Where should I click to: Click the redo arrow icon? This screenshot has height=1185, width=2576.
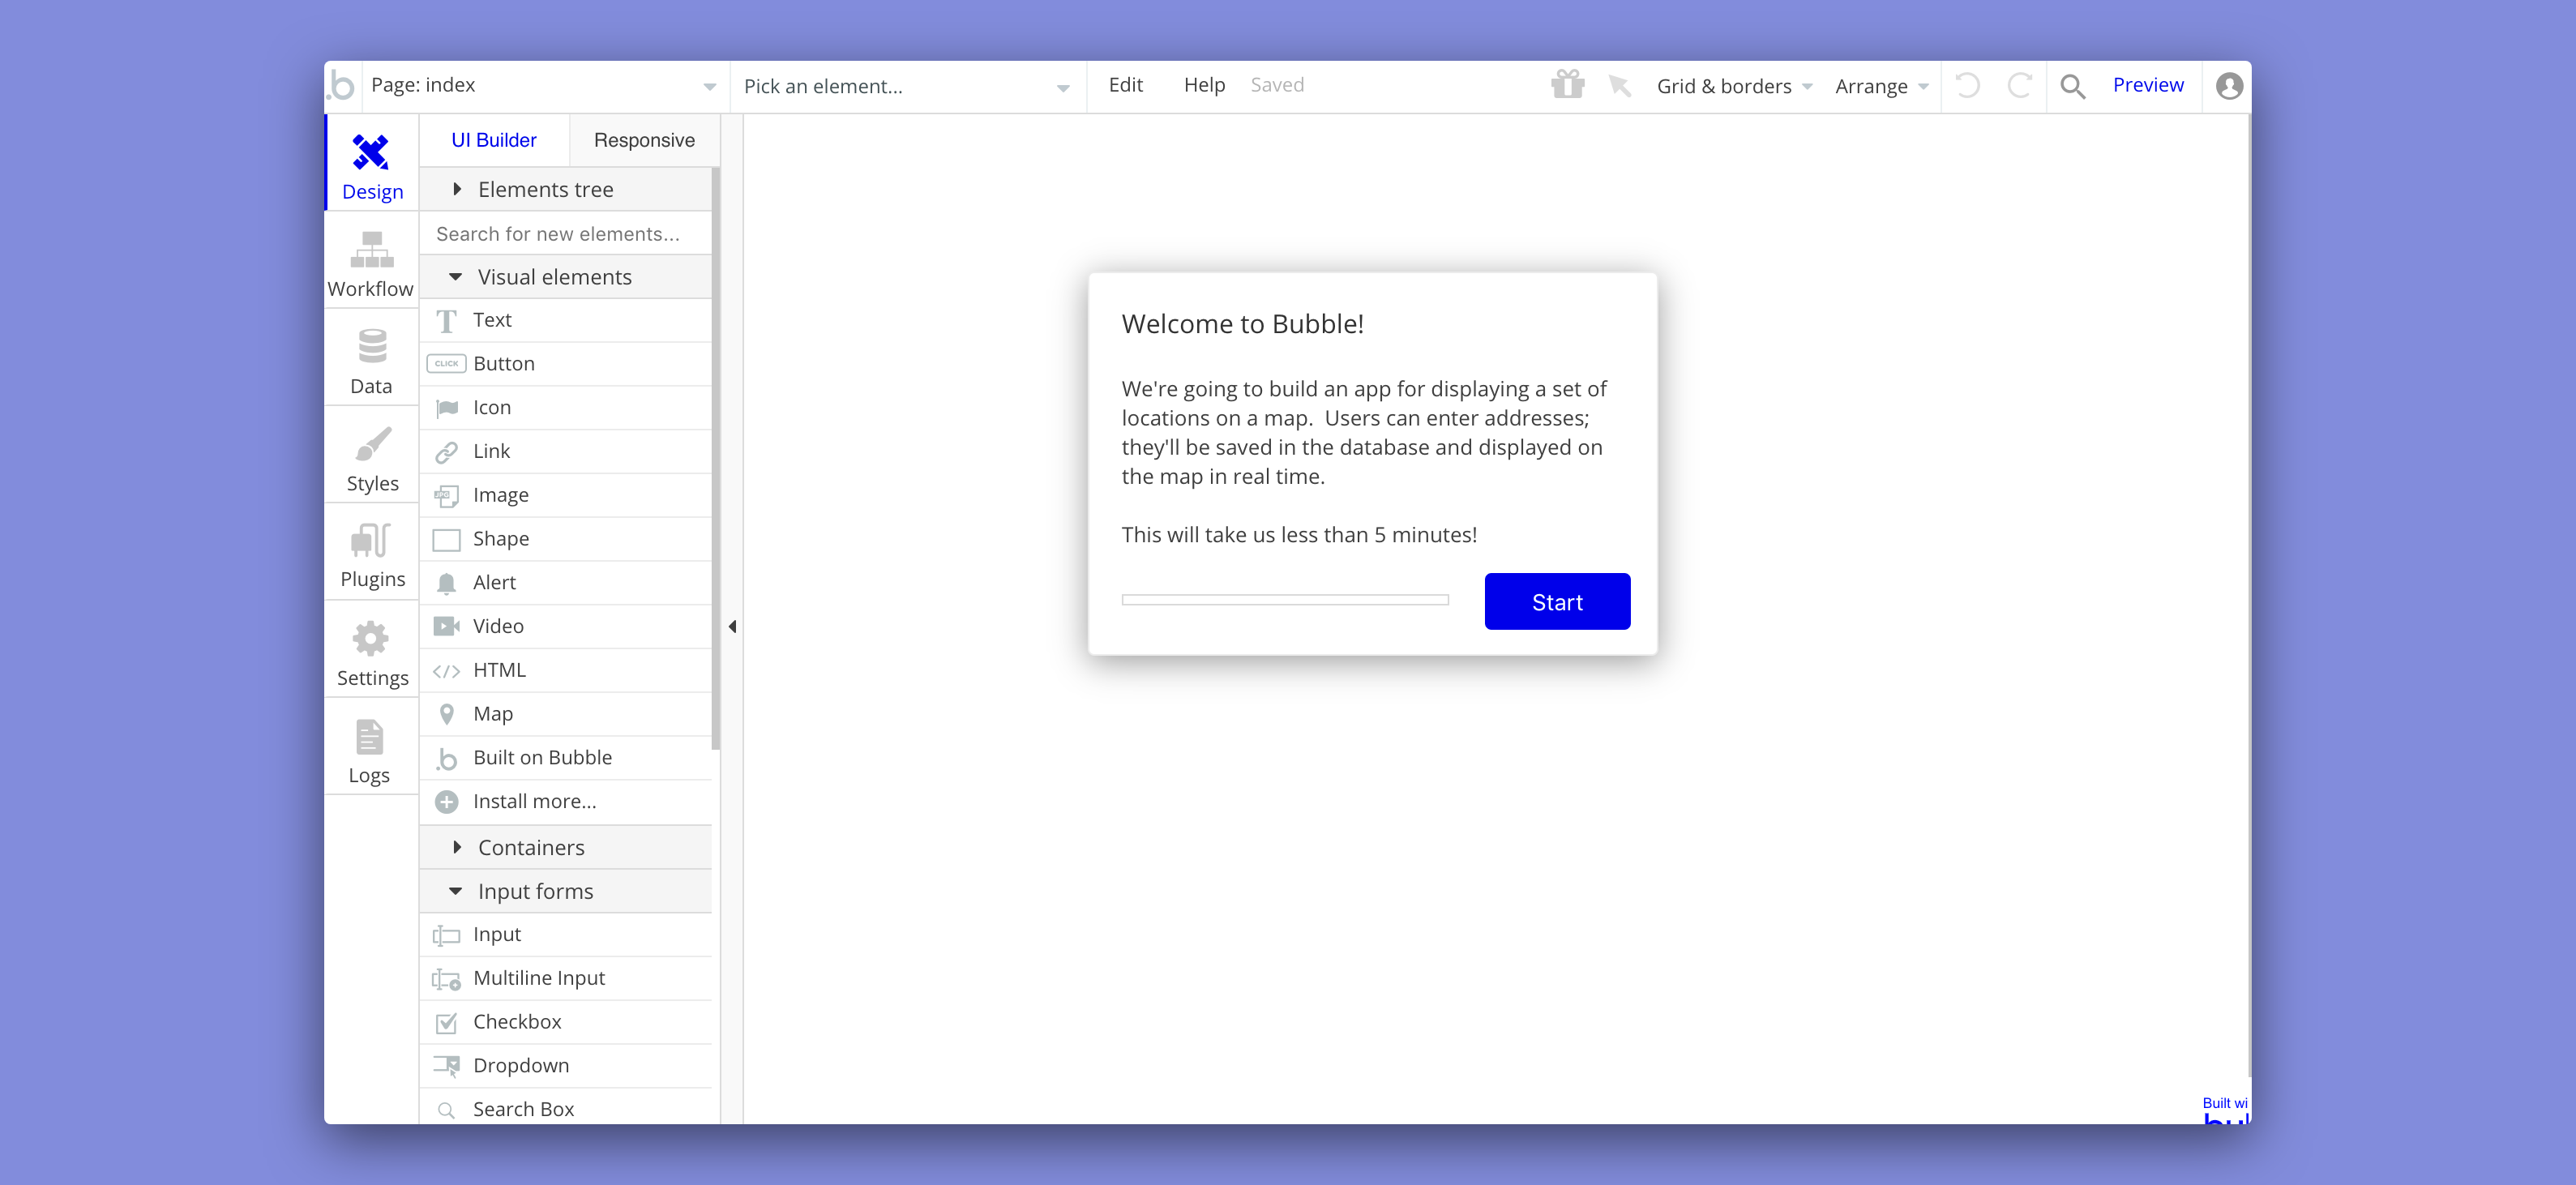coord(2019,86)
